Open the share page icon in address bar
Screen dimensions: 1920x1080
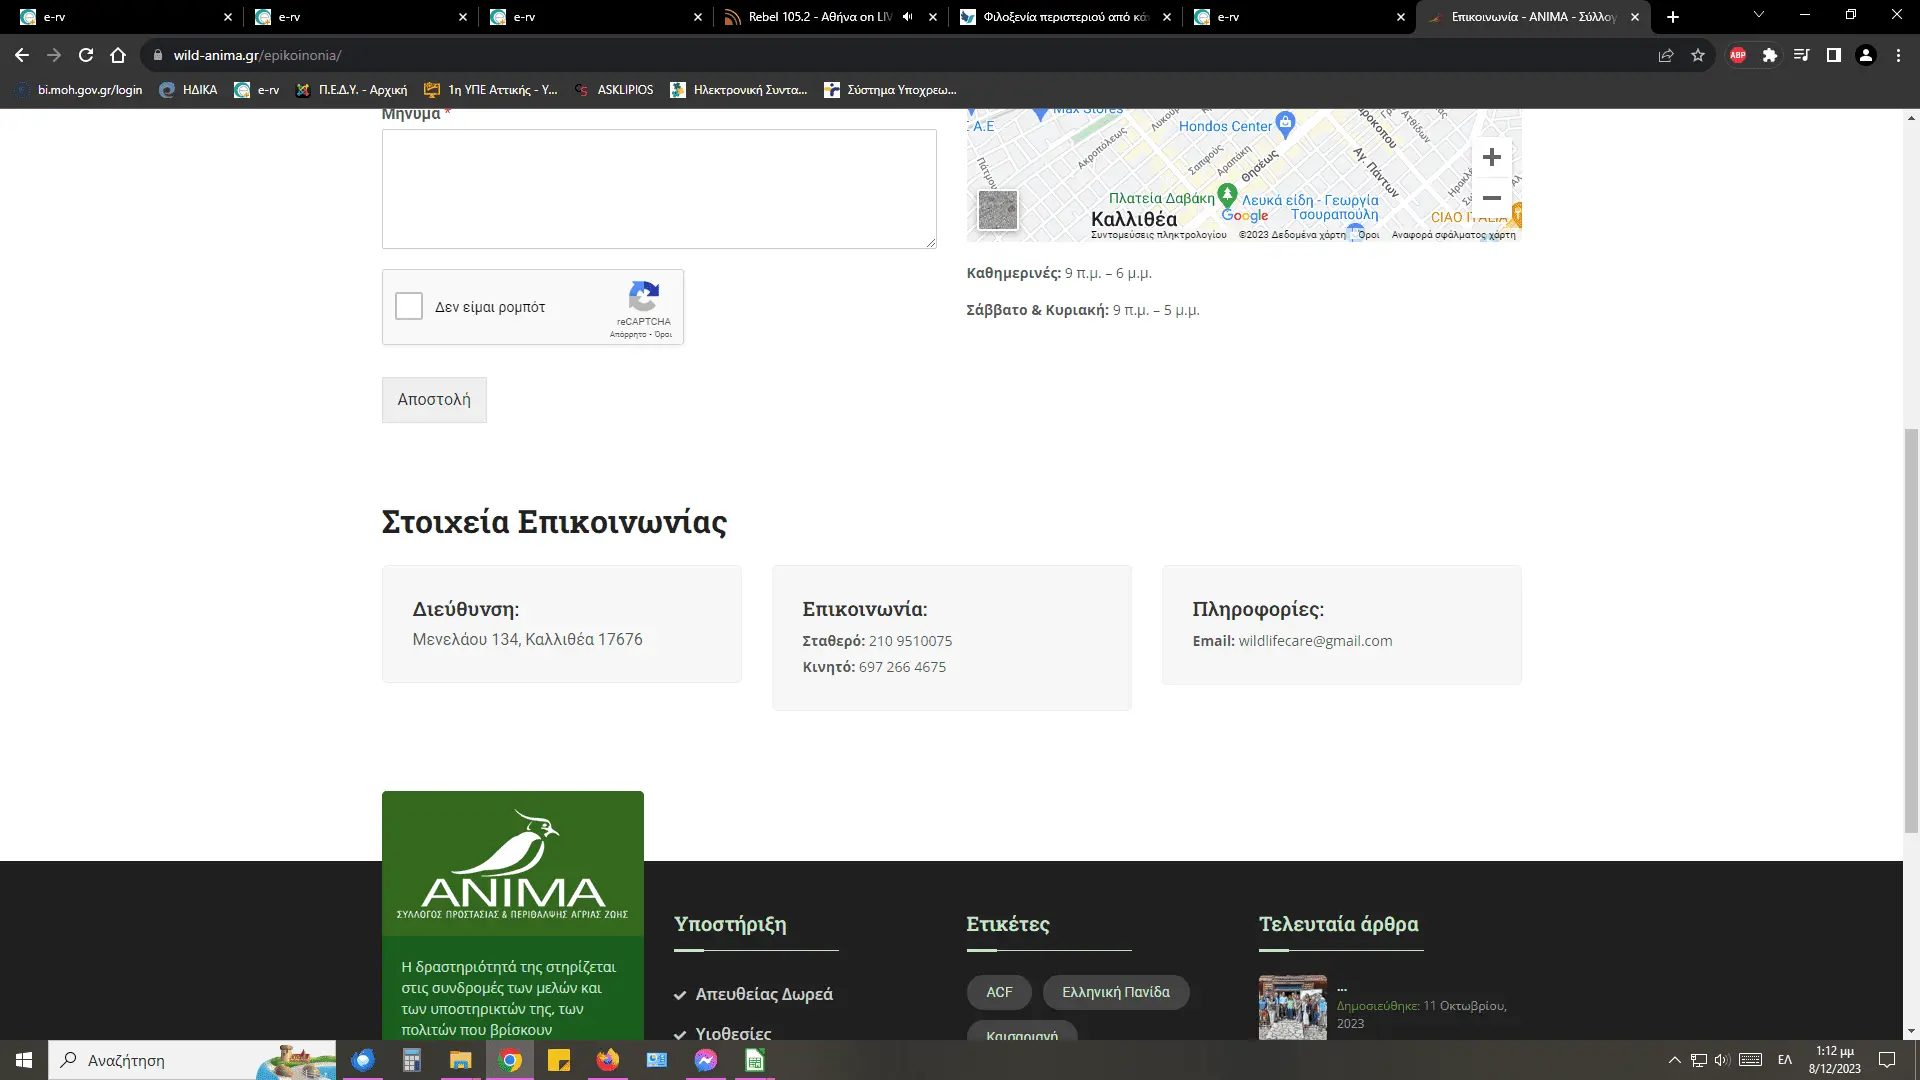tap(1666, 55)
